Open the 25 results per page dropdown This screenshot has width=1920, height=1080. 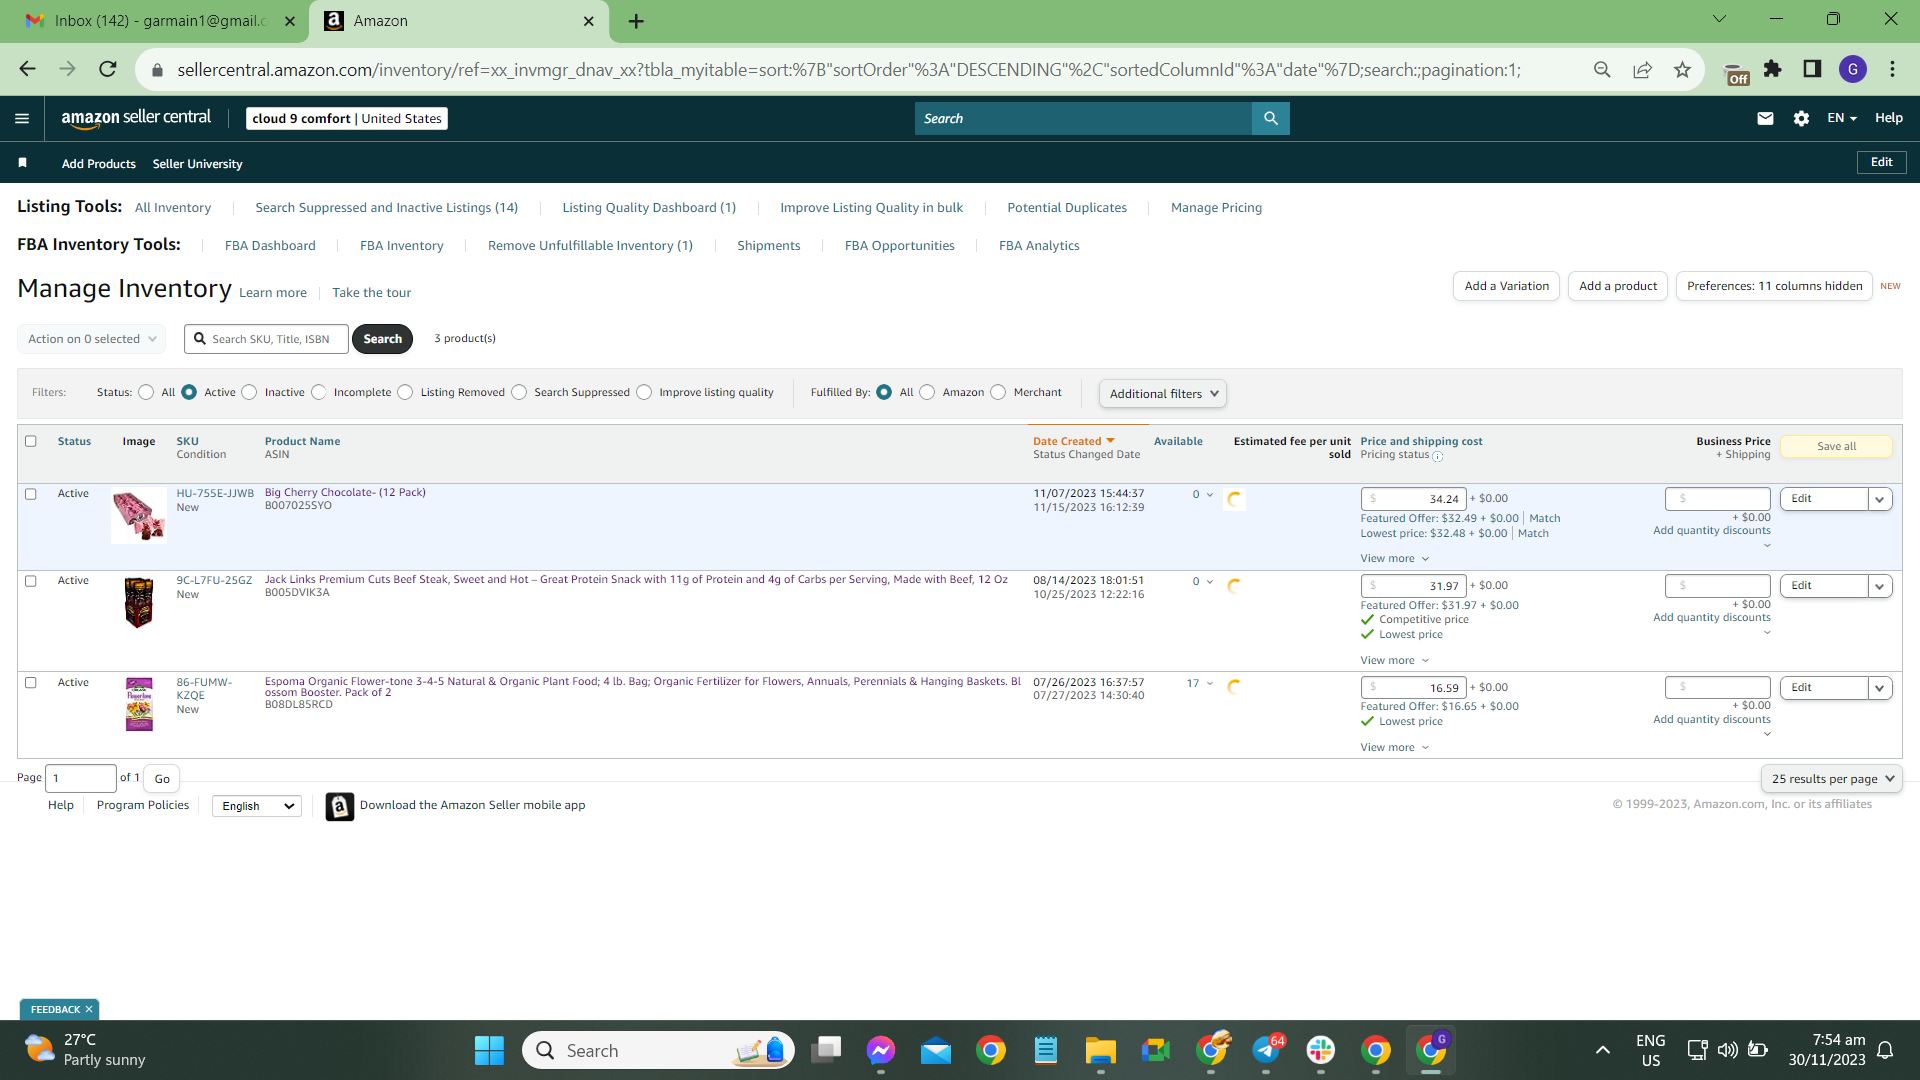coord(1832,779)
